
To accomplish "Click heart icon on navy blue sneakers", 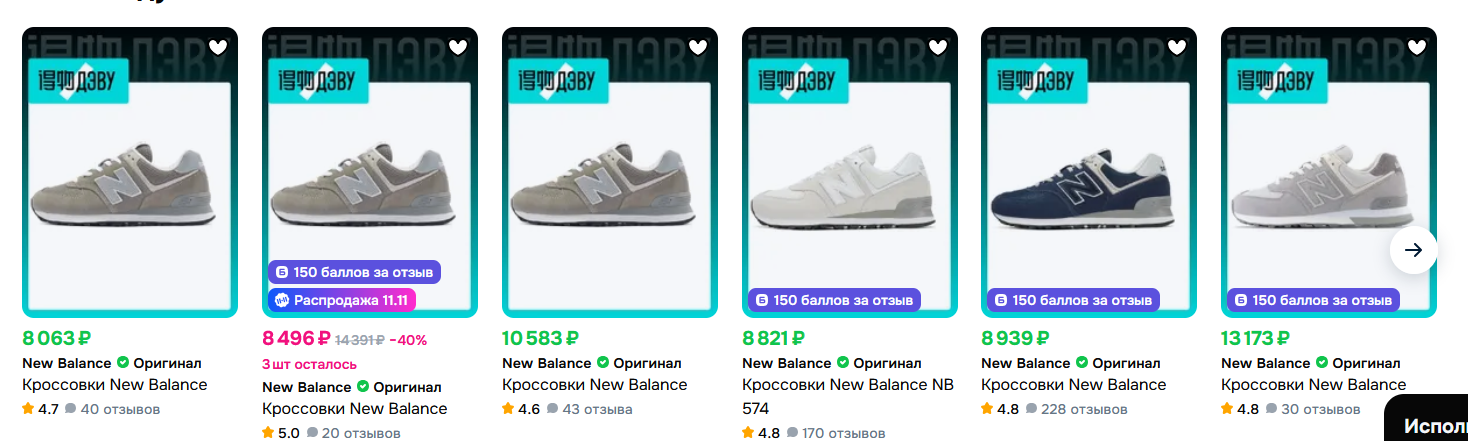I will coord(1177,47).
